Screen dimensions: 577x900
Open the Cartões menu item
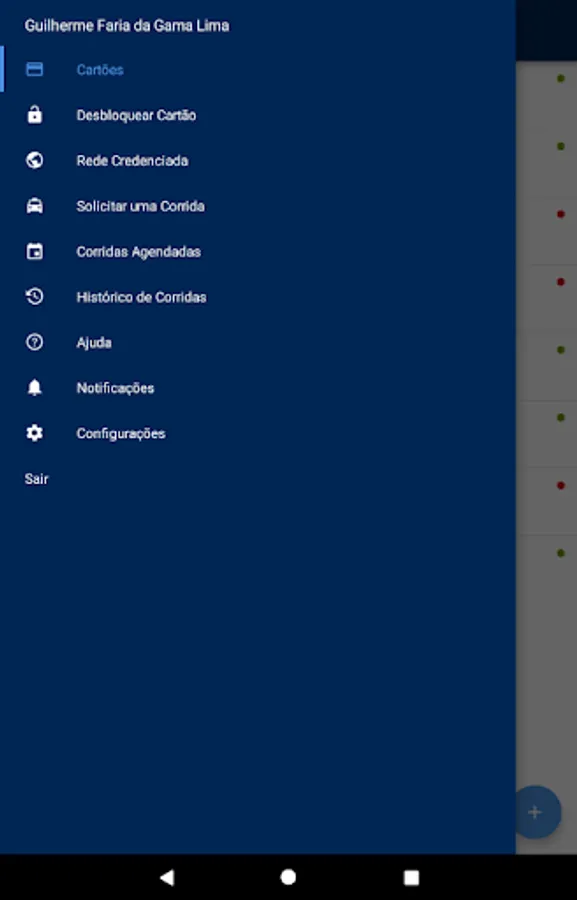pyautogui.click(x=258, y=69)
